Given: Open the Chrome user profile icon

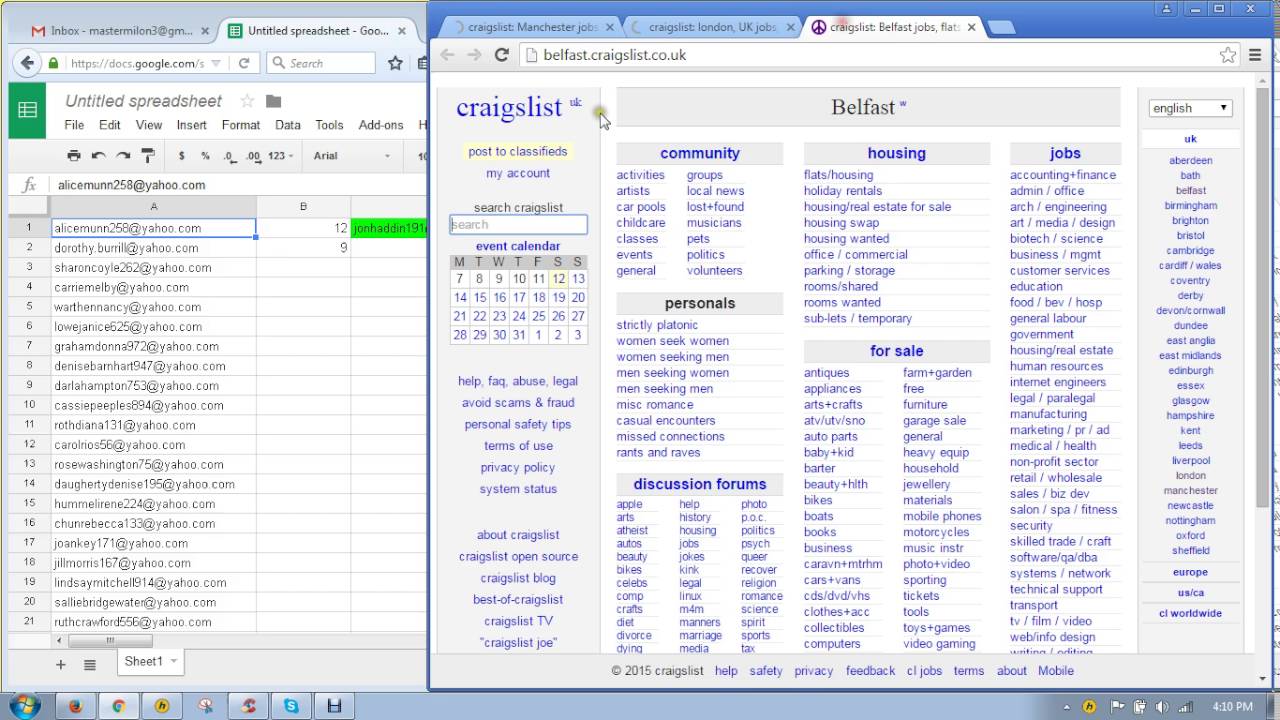Looking at the screenshot, I should point(1166,9).
